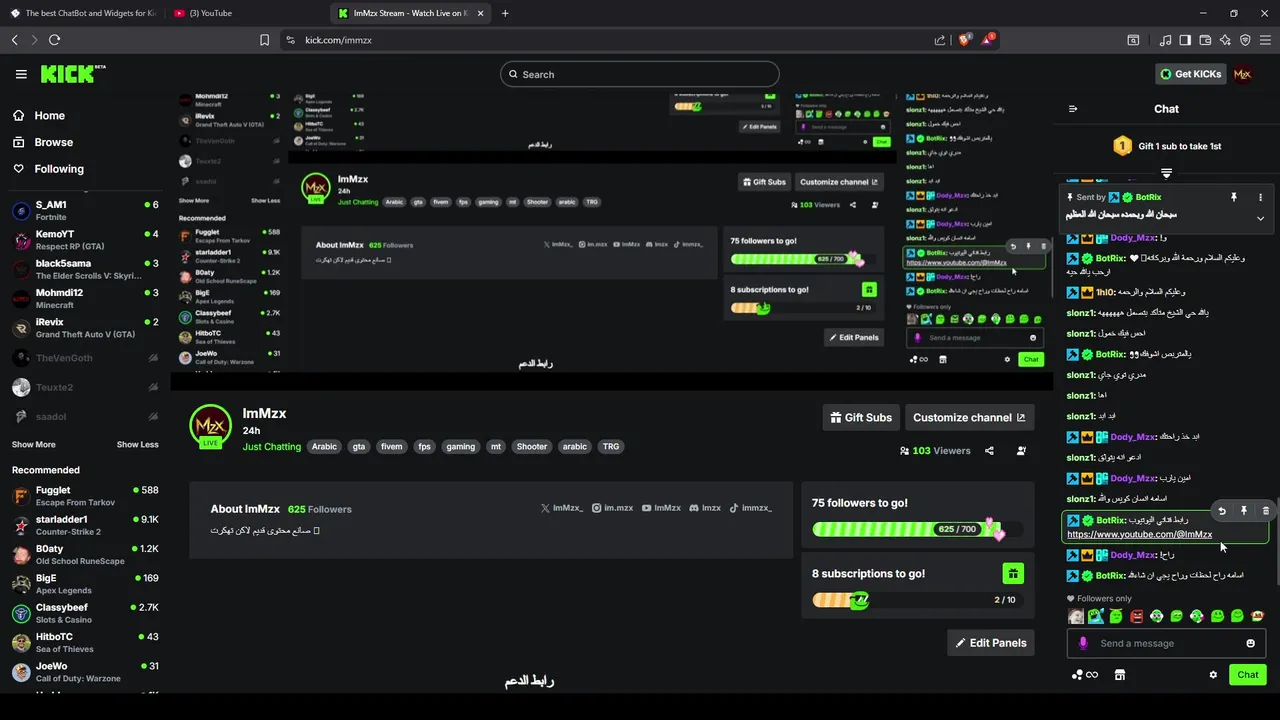Expand the pinned message with the chevron
Screen dimensions: 1280x720
[x=1260, y=218]
